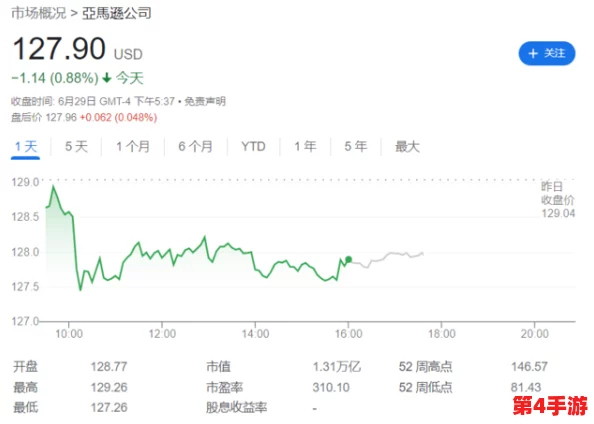Click the 盘后价 127.96 after-hours text
This screenshot has width=594, height=424.
pyautogui.click(x=44, y=117)
